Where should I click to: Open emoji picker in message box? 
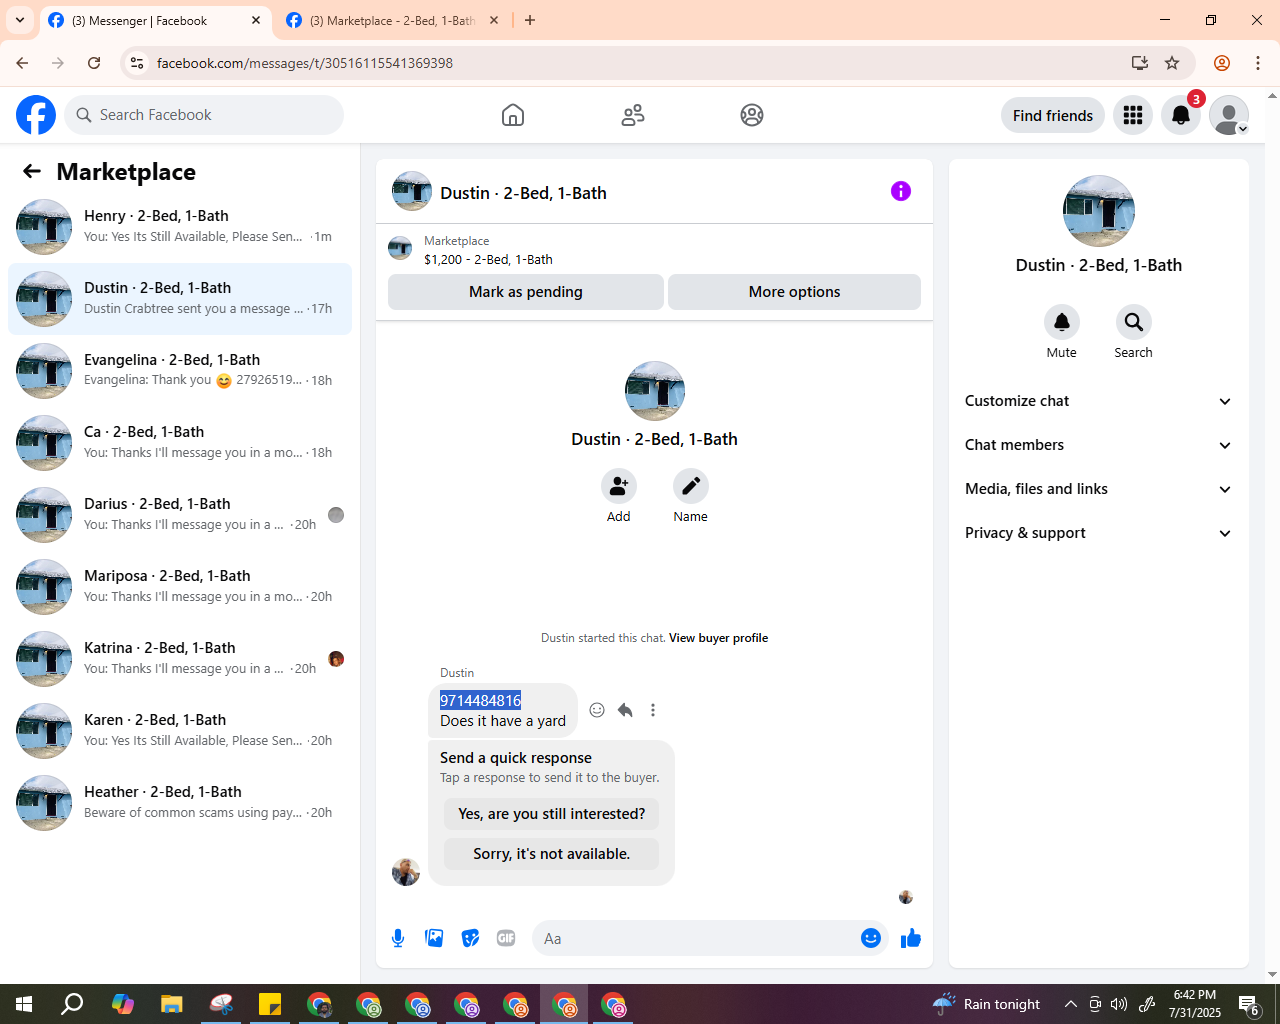point(871,938)
